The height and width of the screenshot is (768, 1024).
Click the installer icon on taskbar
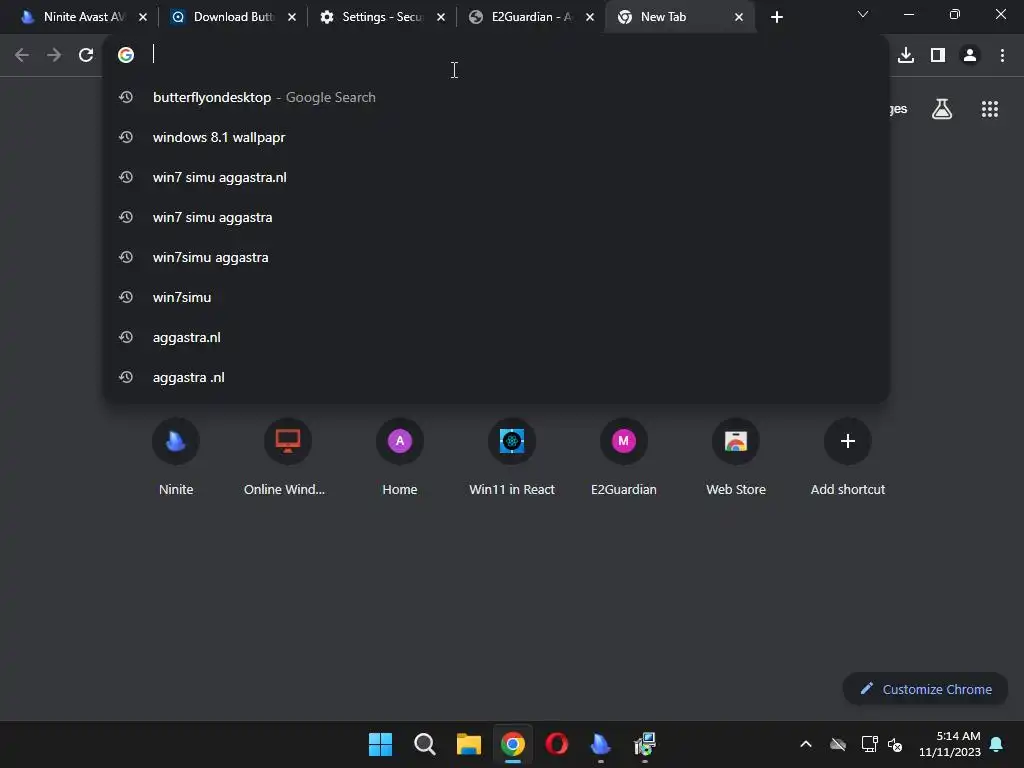click(x=645, y=744)
